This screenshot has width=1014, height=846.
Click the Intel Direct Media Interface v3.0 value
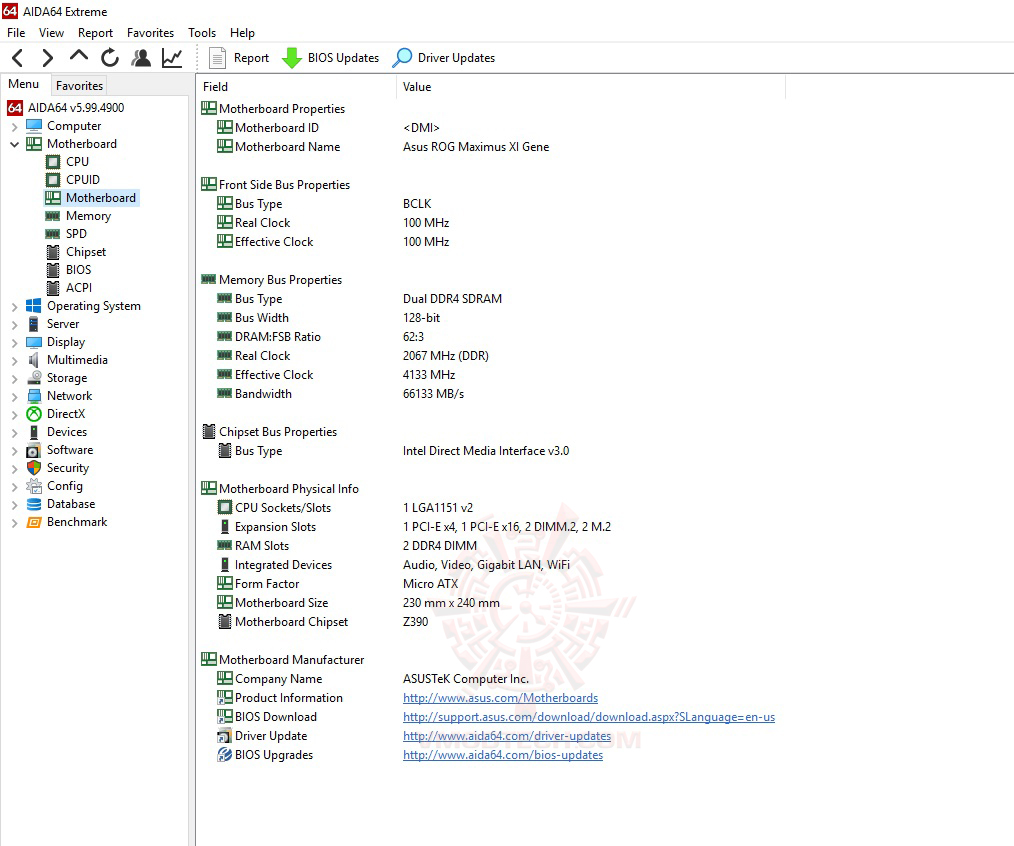486,451
